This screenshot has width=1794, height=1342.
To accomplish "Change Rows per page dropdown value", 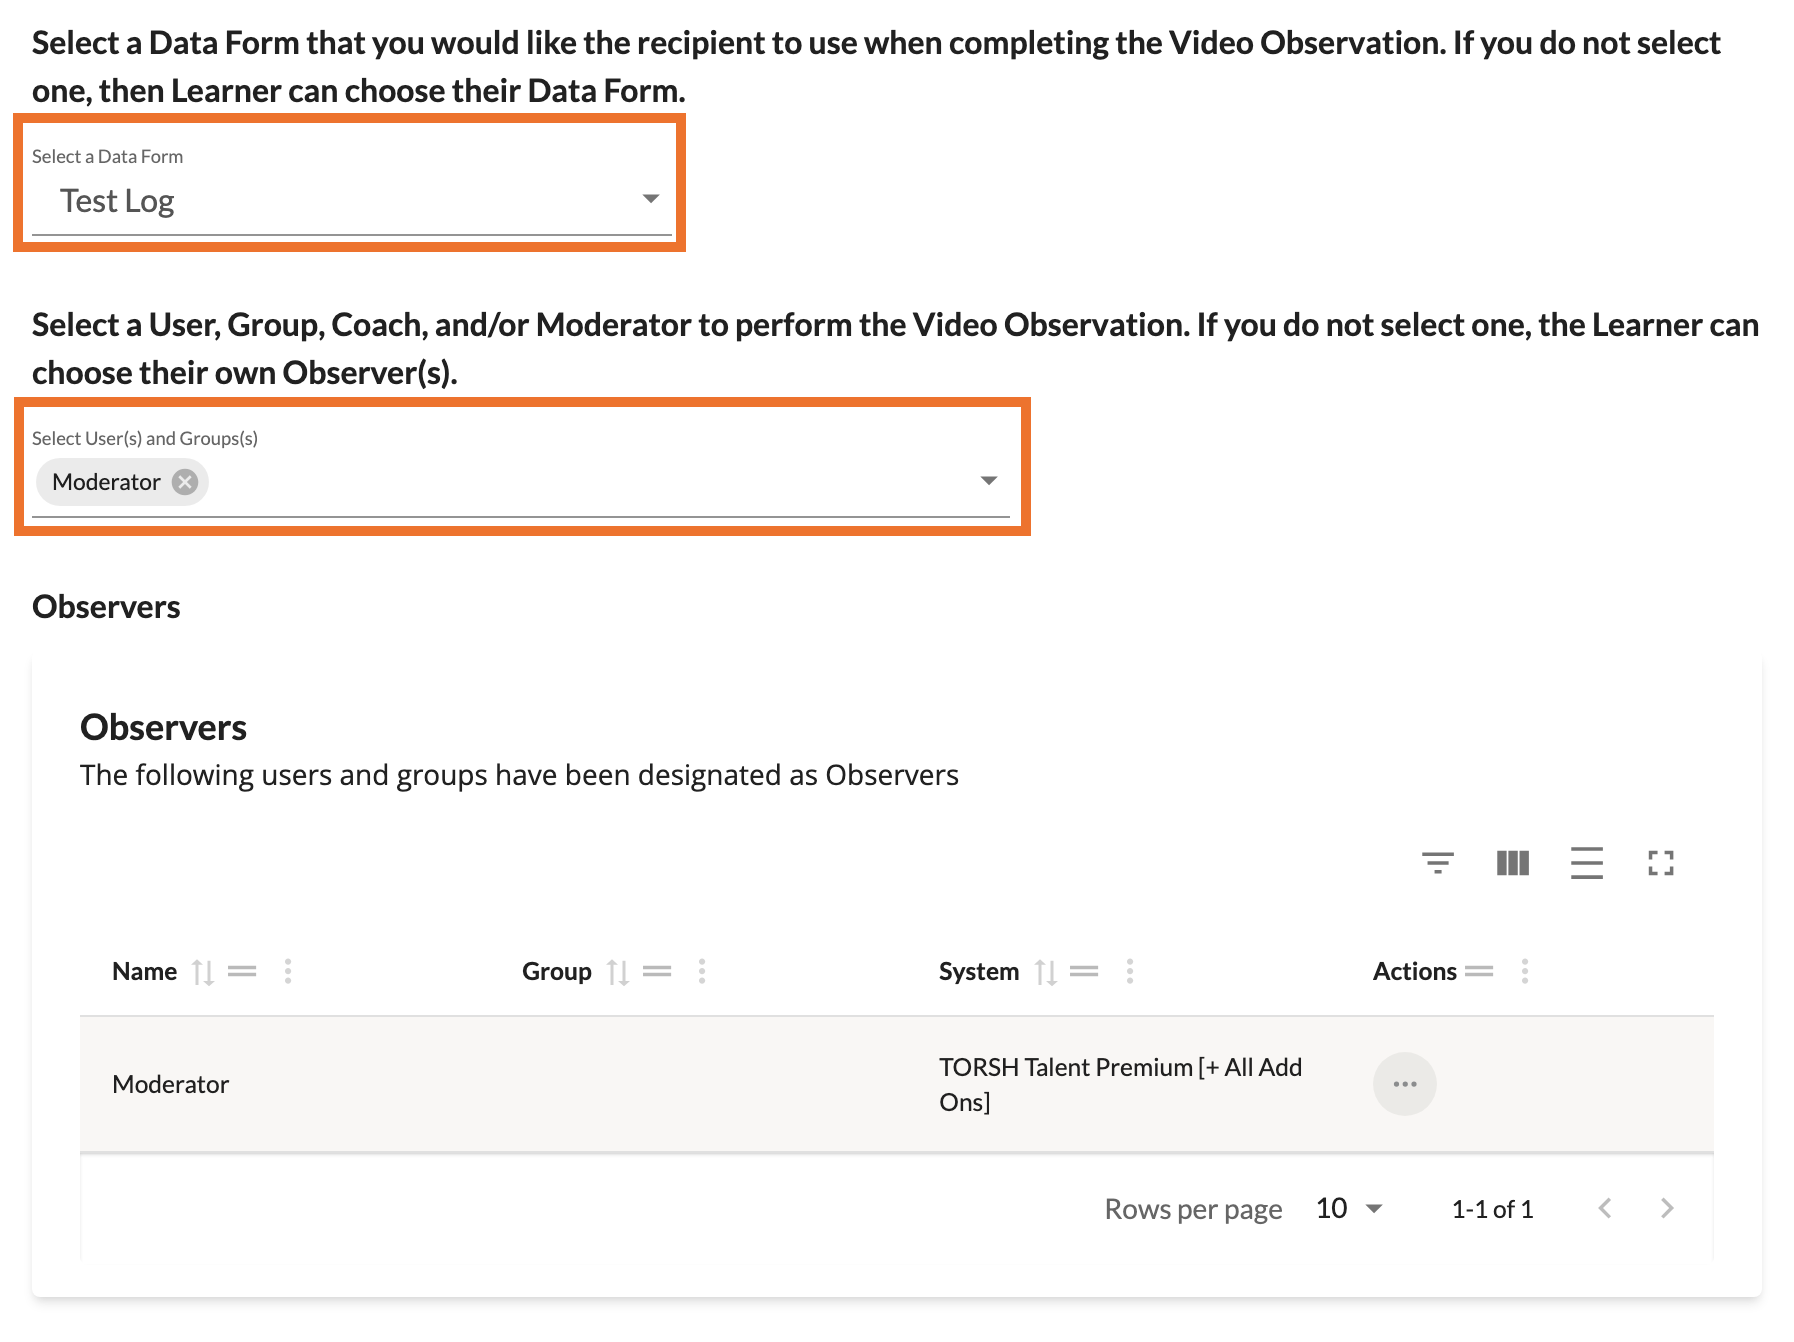I will pyautogui.click(x=1349, y=1208).
